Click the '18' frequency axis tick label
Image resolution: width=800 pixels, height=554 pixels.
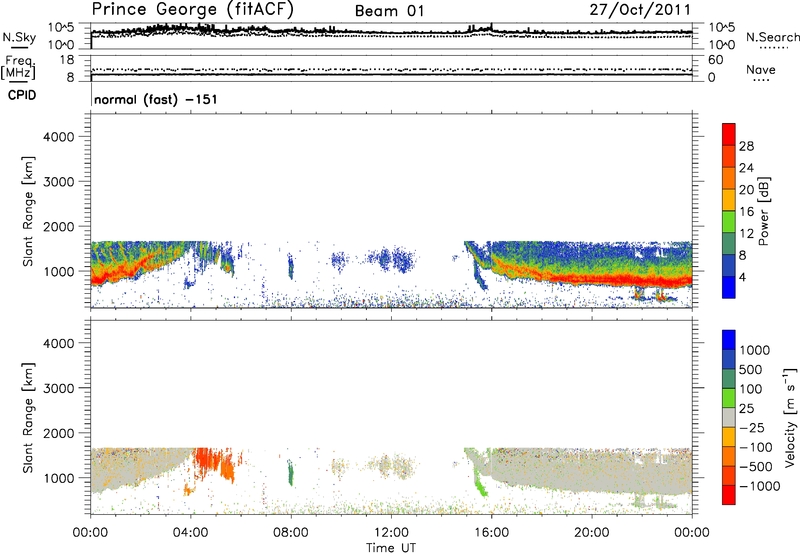[x=67, y=60]
